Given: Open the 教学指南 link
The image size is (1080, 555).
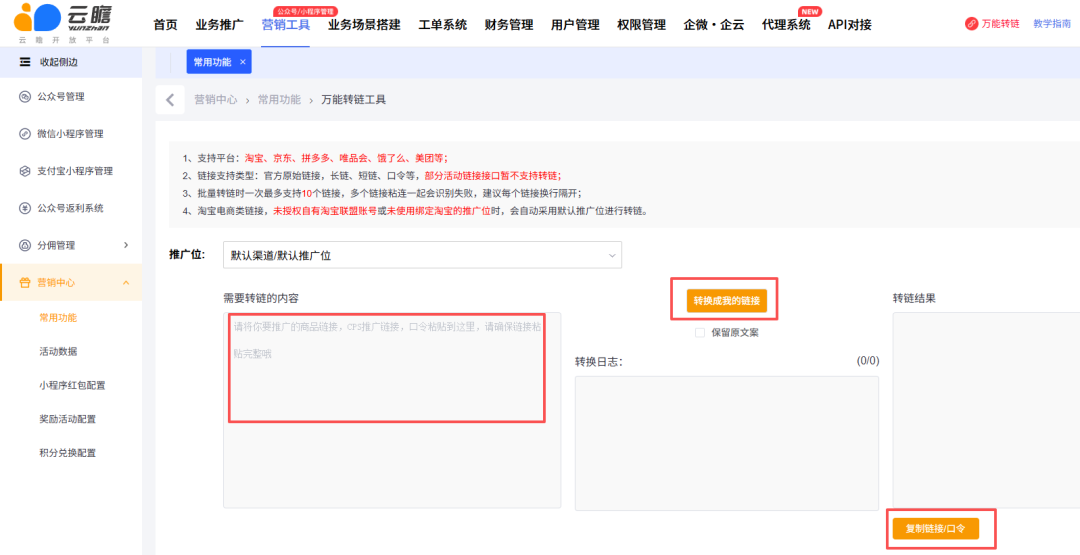Looking at the screenshot, I should pos(1052,23).
